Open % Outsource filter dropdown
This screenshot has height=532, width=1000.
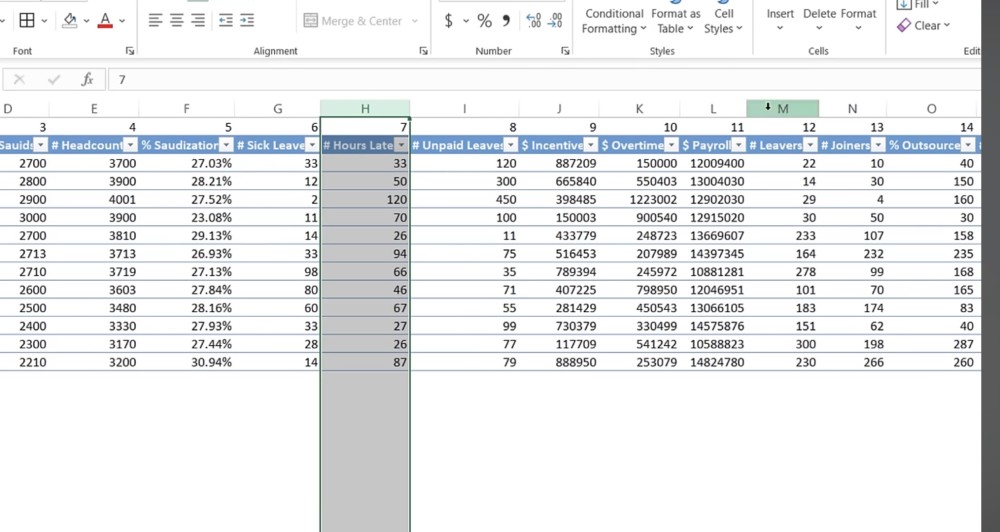click(968, 145)
